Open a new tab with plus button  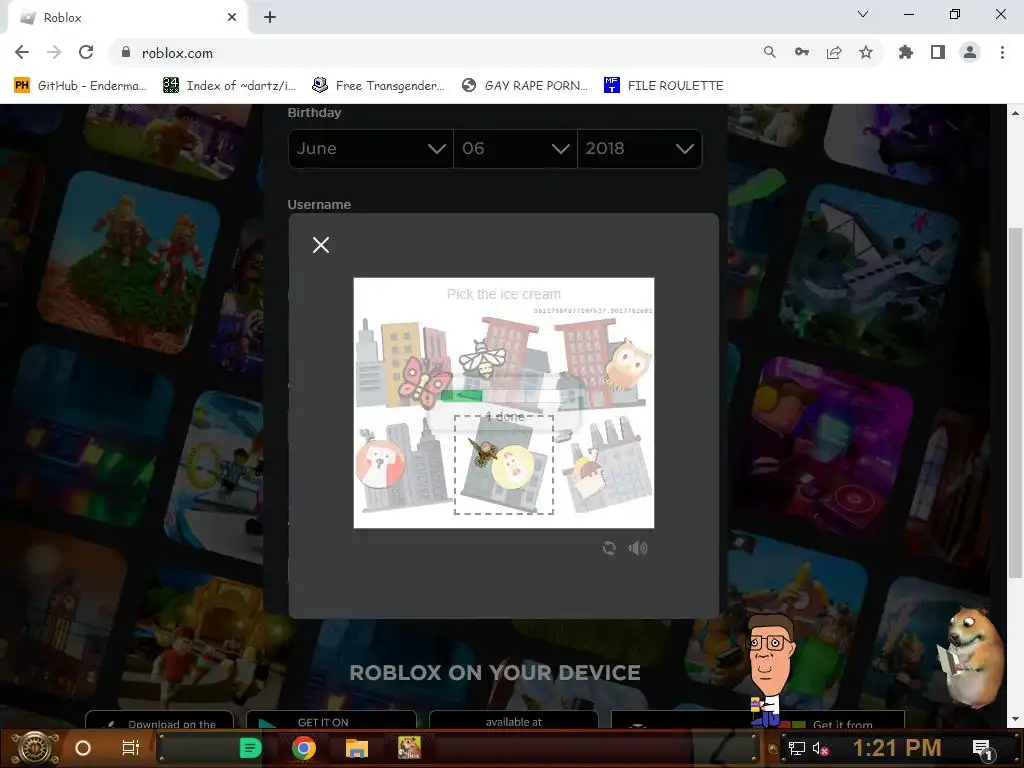[x=270, y=18]
